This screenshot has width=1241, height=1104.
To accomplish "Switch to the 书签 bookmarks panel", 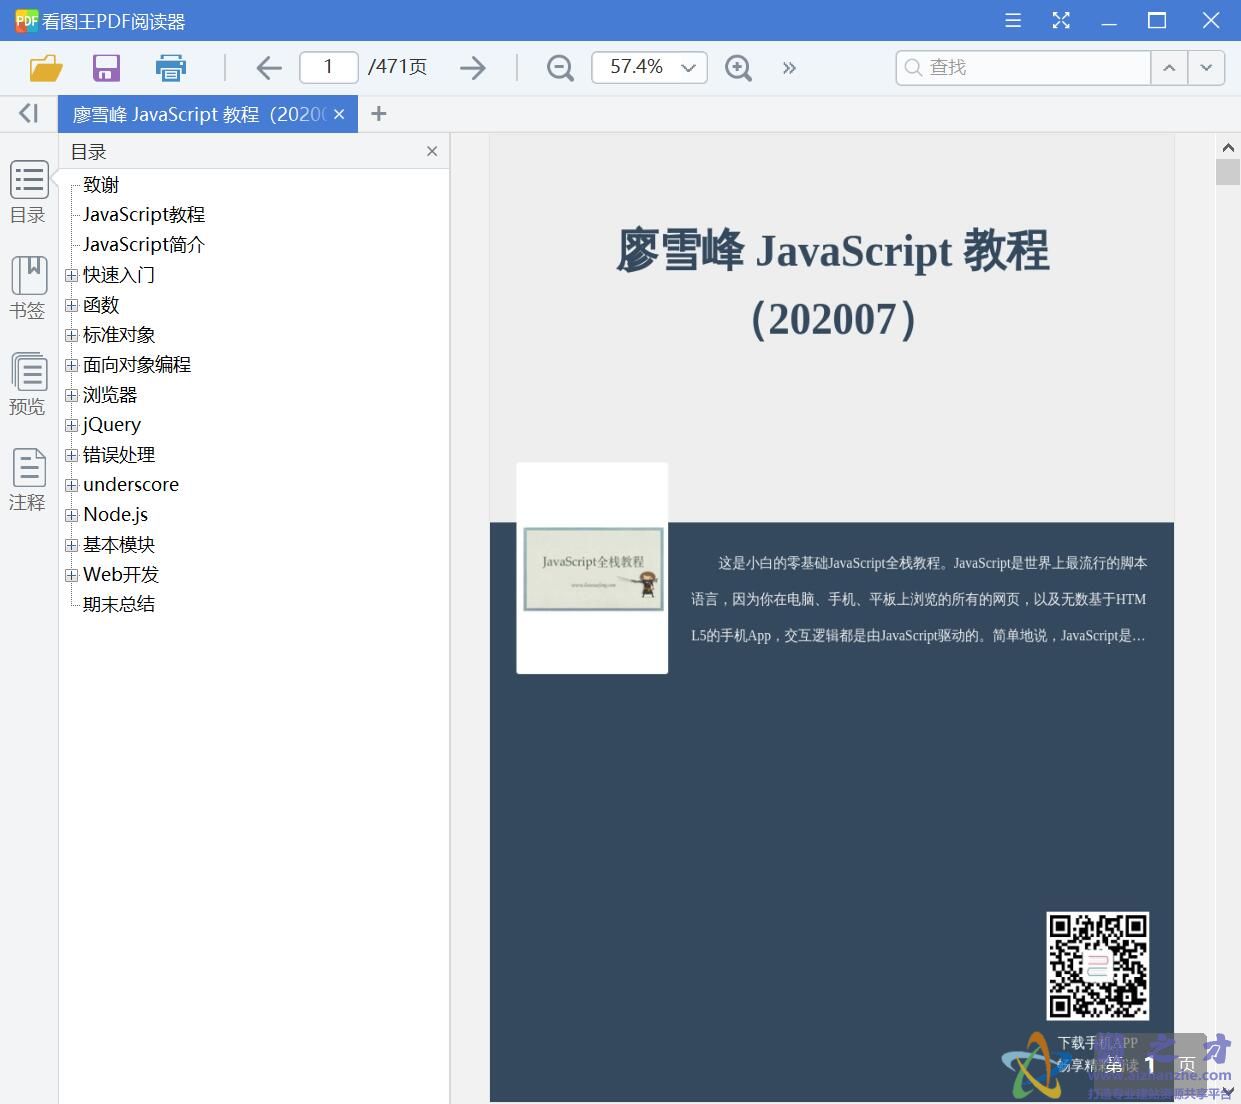I will pyautogui.click(x=27, y=285).
